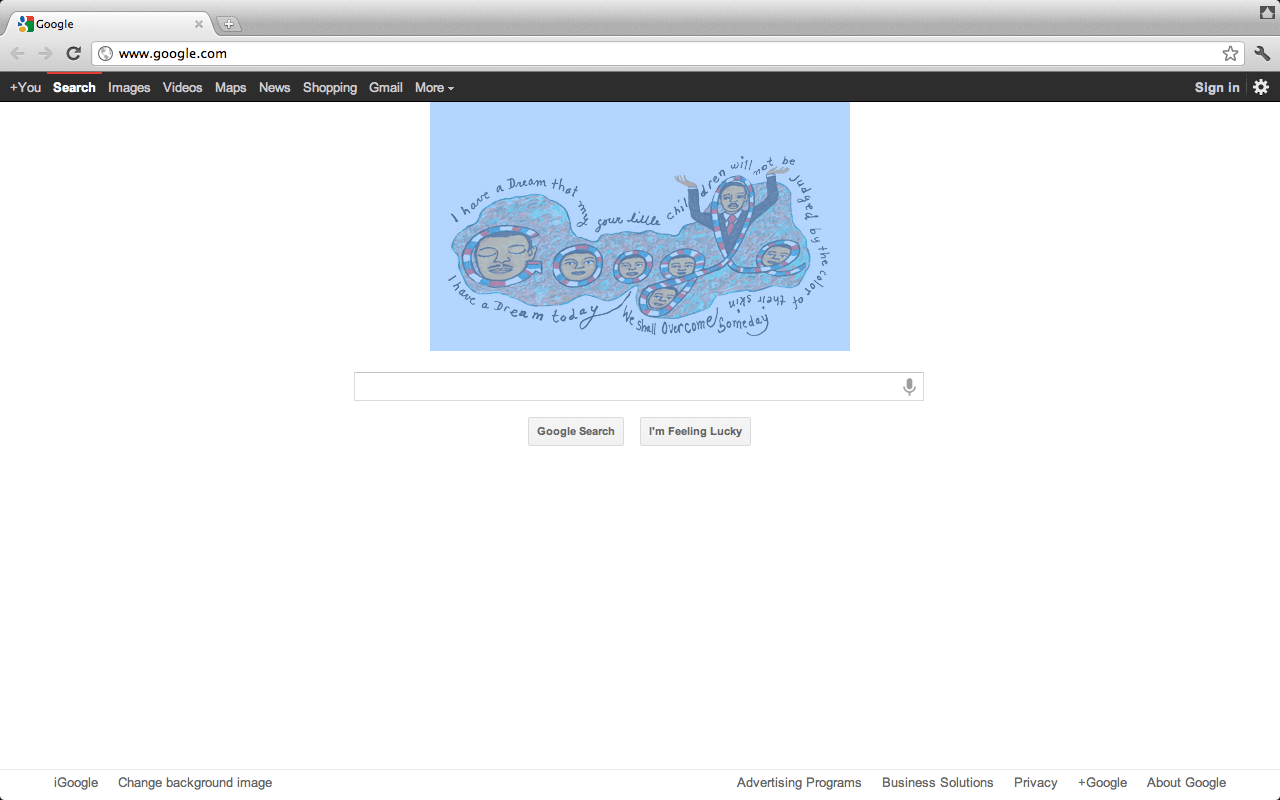Click the fullscreen icon at window top-right
Image resolution: width=1280 pixels, height=800 pixels.
coord(1267,12)
